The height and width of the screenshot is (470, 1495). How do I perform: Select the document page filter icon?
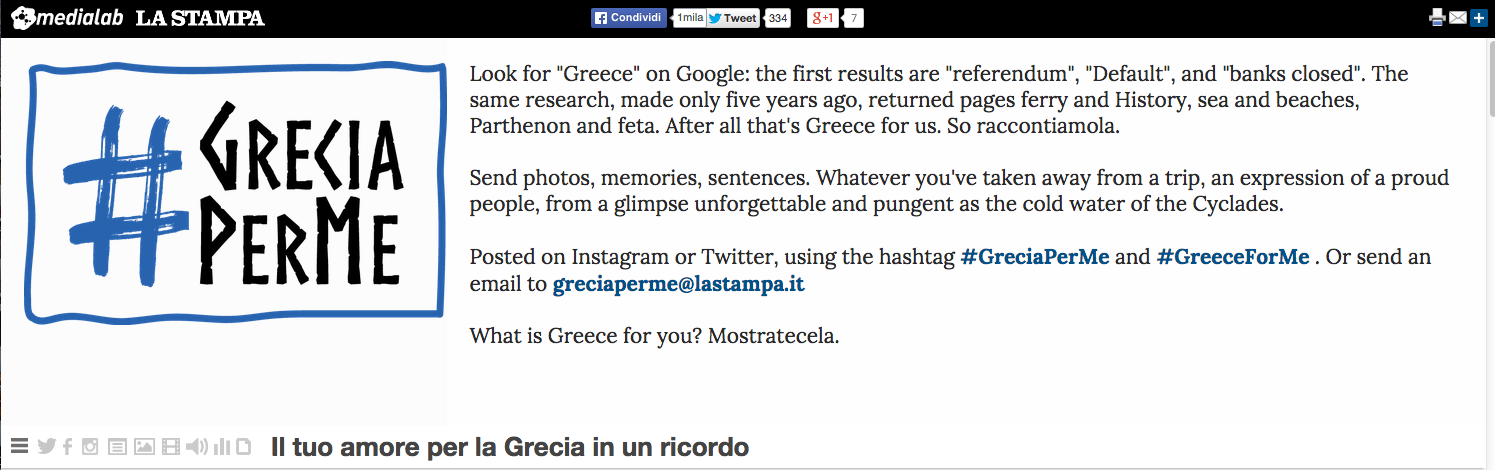(x=243, y=447)
